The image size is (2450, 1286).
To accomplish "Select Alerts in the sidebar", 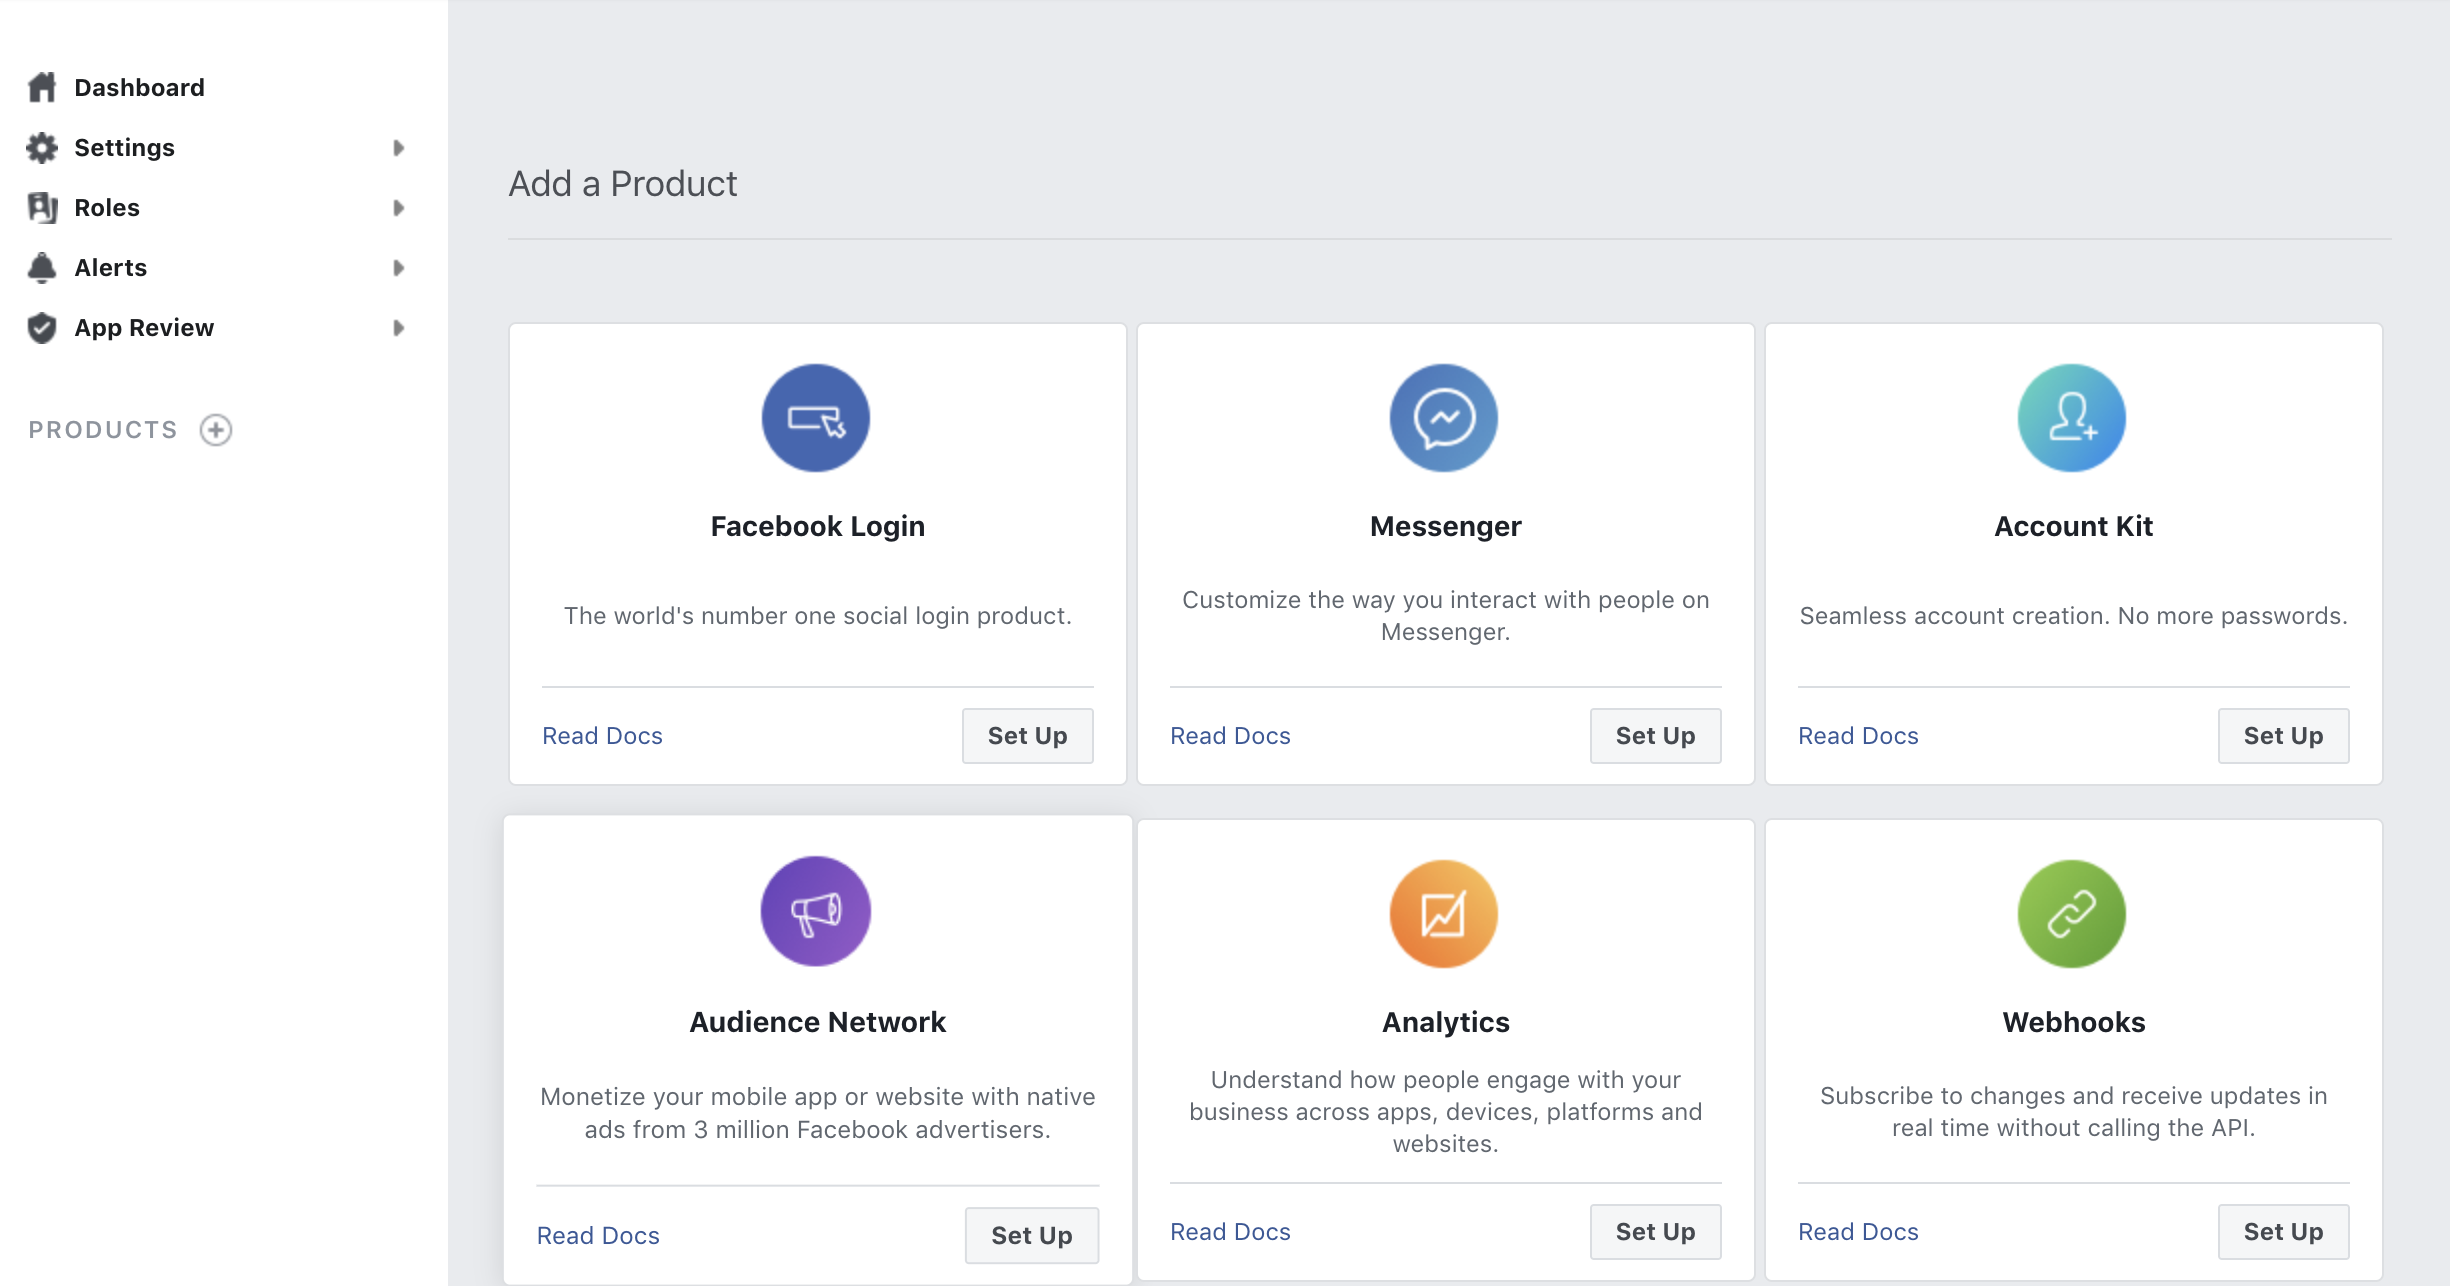I will [x=111, y=268].
